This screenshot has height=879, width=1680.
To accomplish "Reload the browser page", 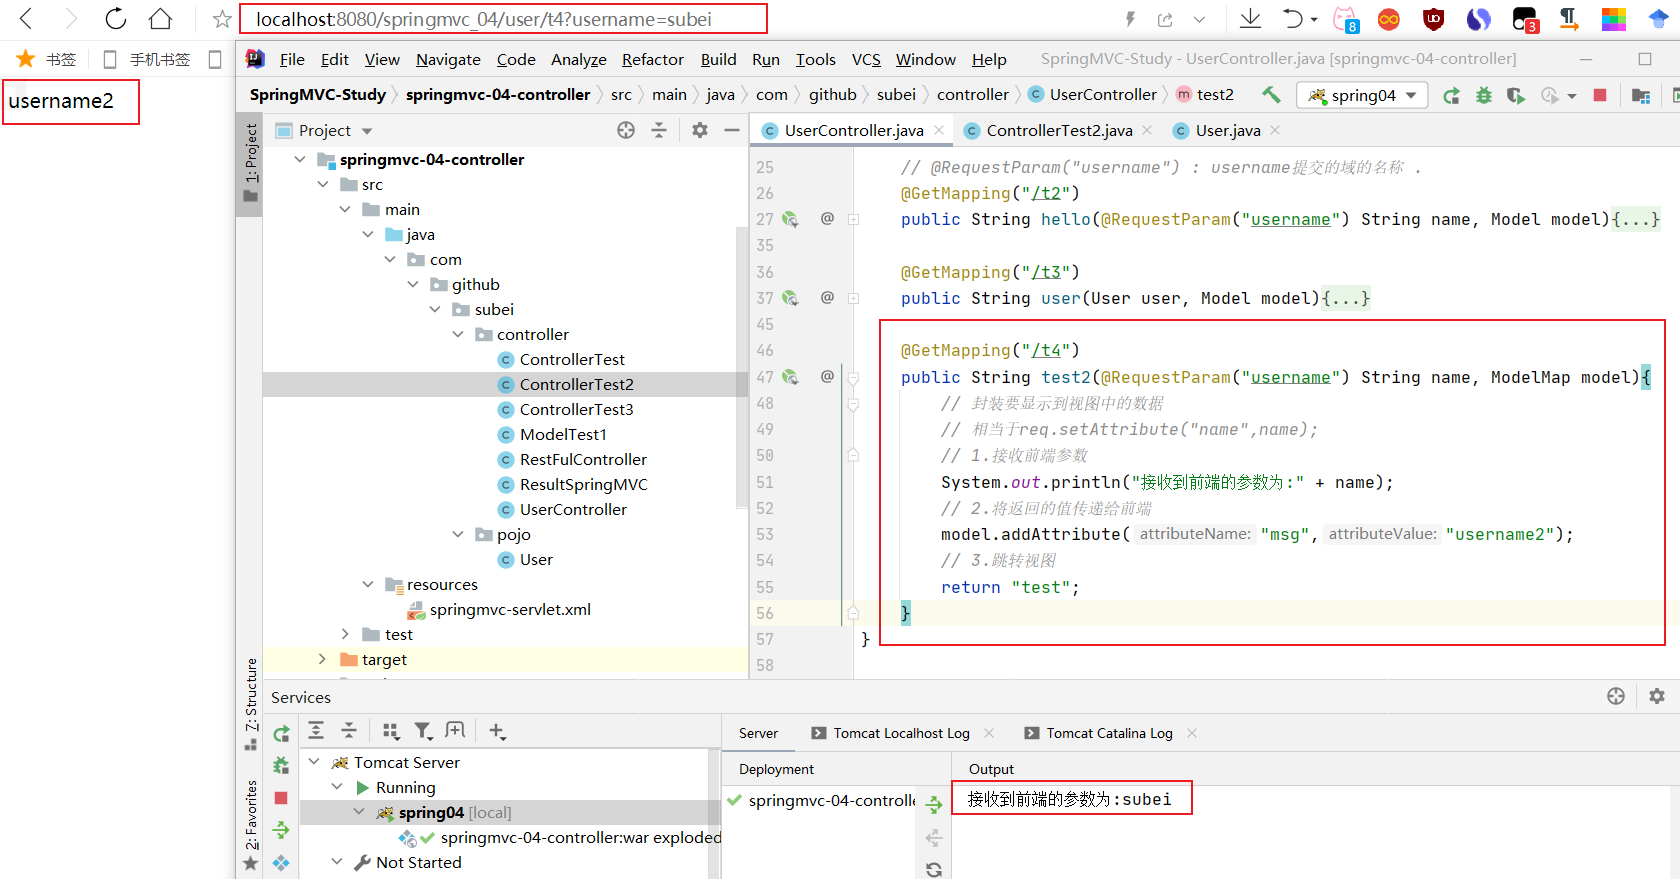I will coord(116,19).
